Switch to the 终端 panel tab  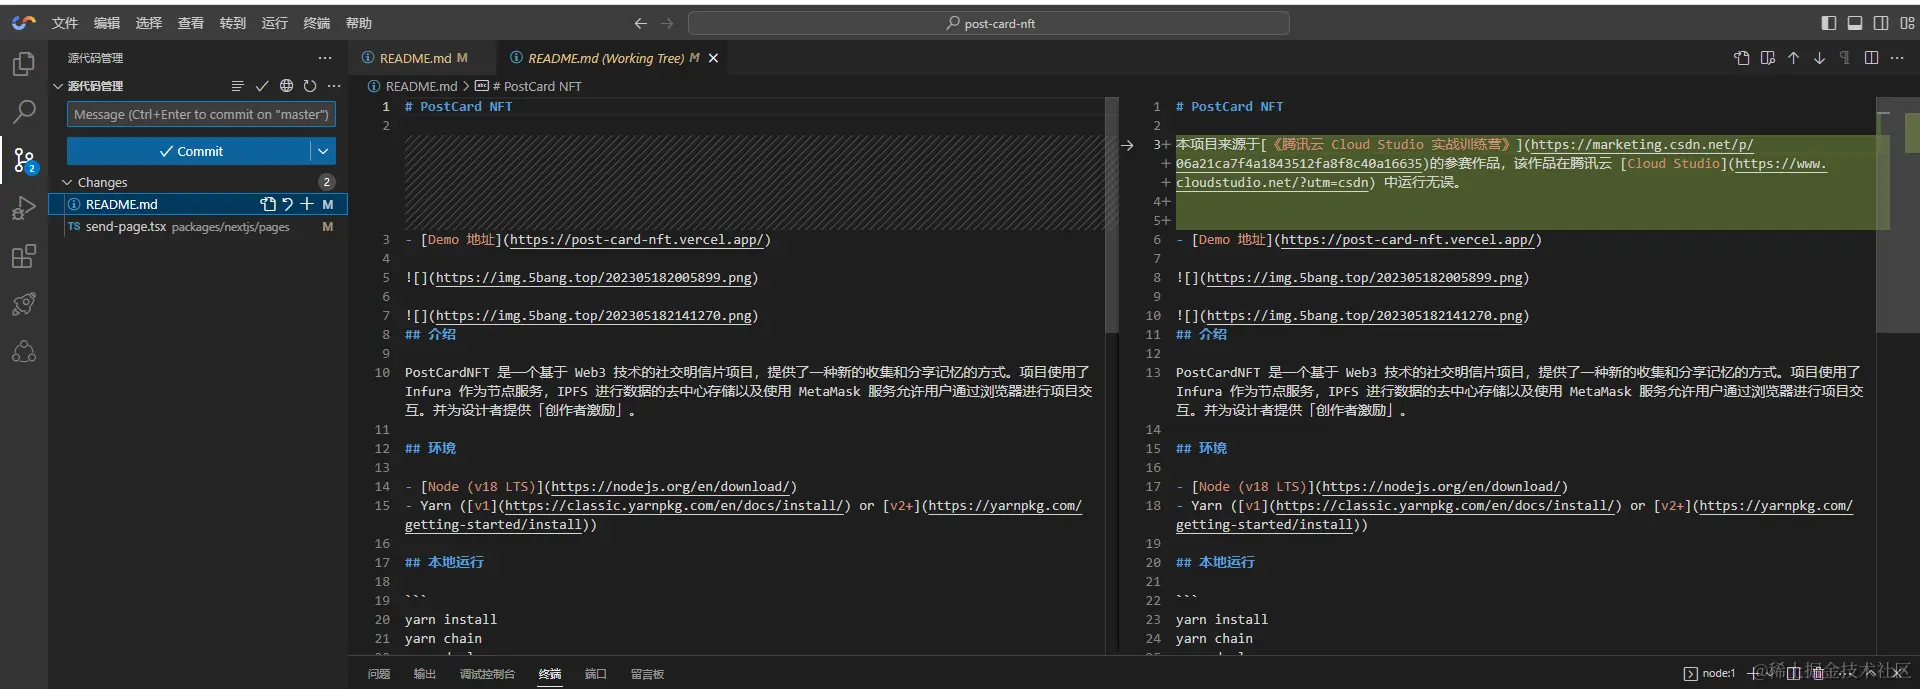tap(550, 674)
